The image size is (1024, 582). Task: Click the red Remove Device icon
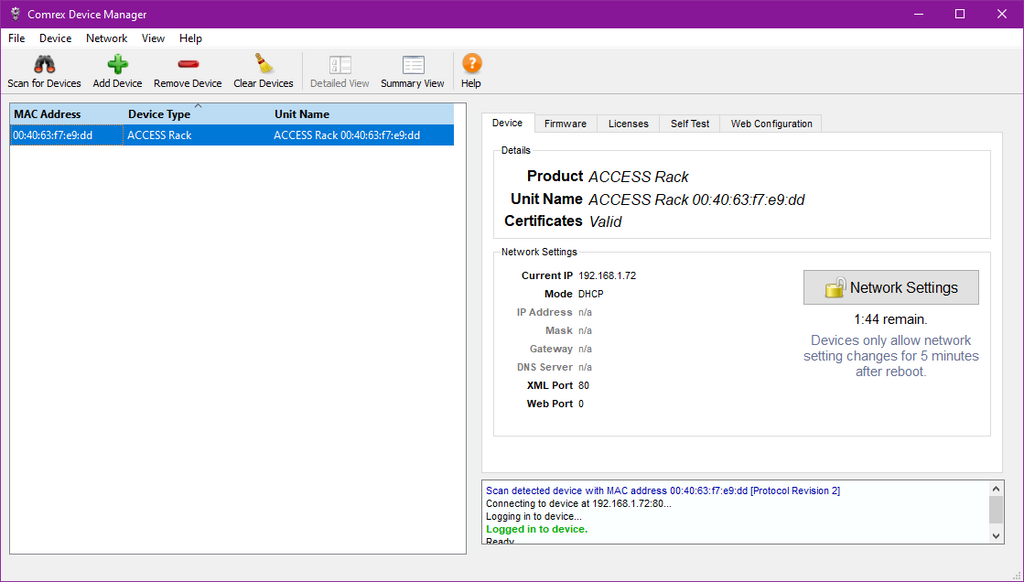(188, 64)
